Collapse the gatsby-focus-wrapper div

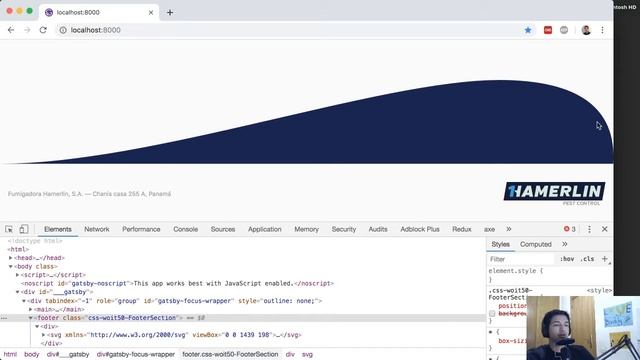tap(24, 301)
